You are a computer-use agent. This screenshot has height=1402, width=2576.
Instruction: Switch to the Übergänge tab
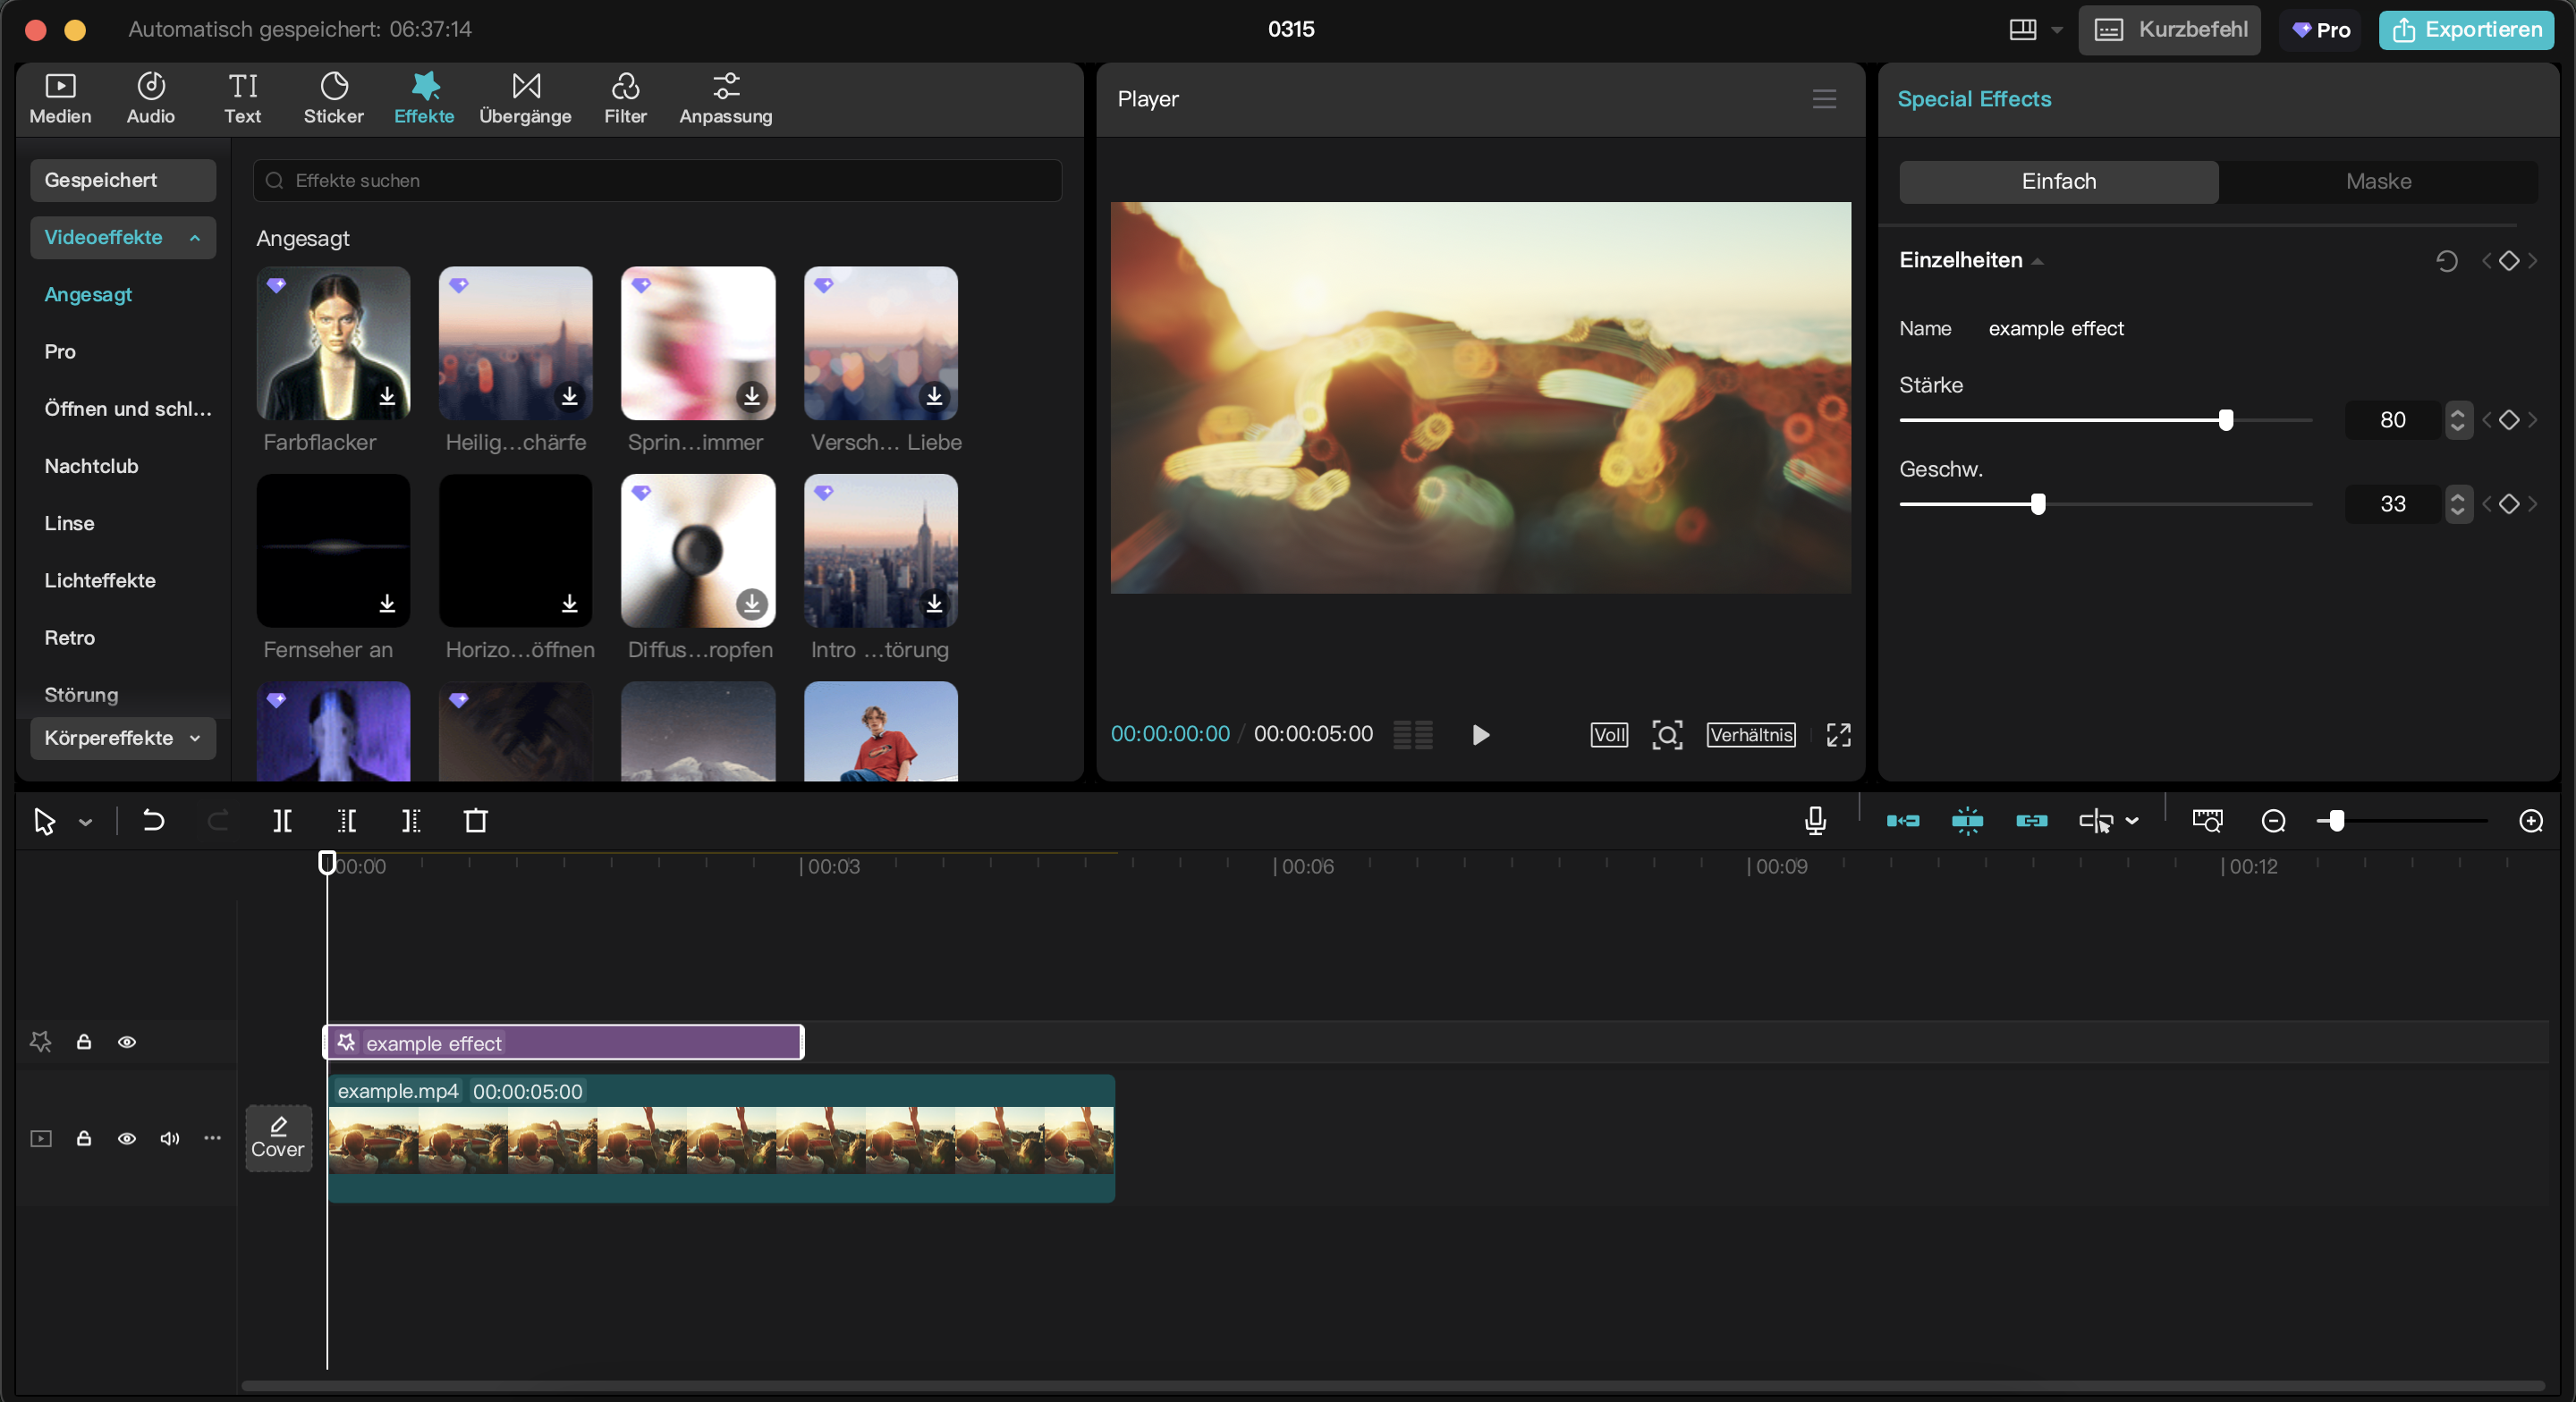(x=525, y=98)
